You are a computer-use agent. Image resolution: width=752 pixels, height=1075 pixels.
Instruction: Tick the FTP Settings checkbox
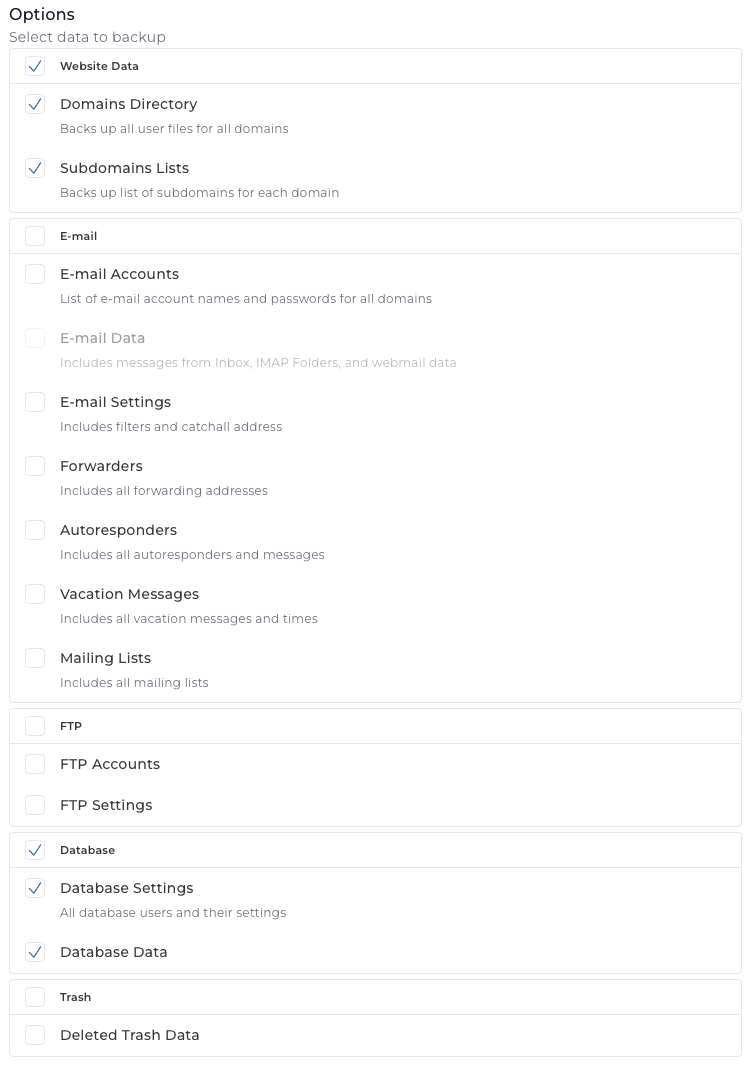[x=35, y=805]
